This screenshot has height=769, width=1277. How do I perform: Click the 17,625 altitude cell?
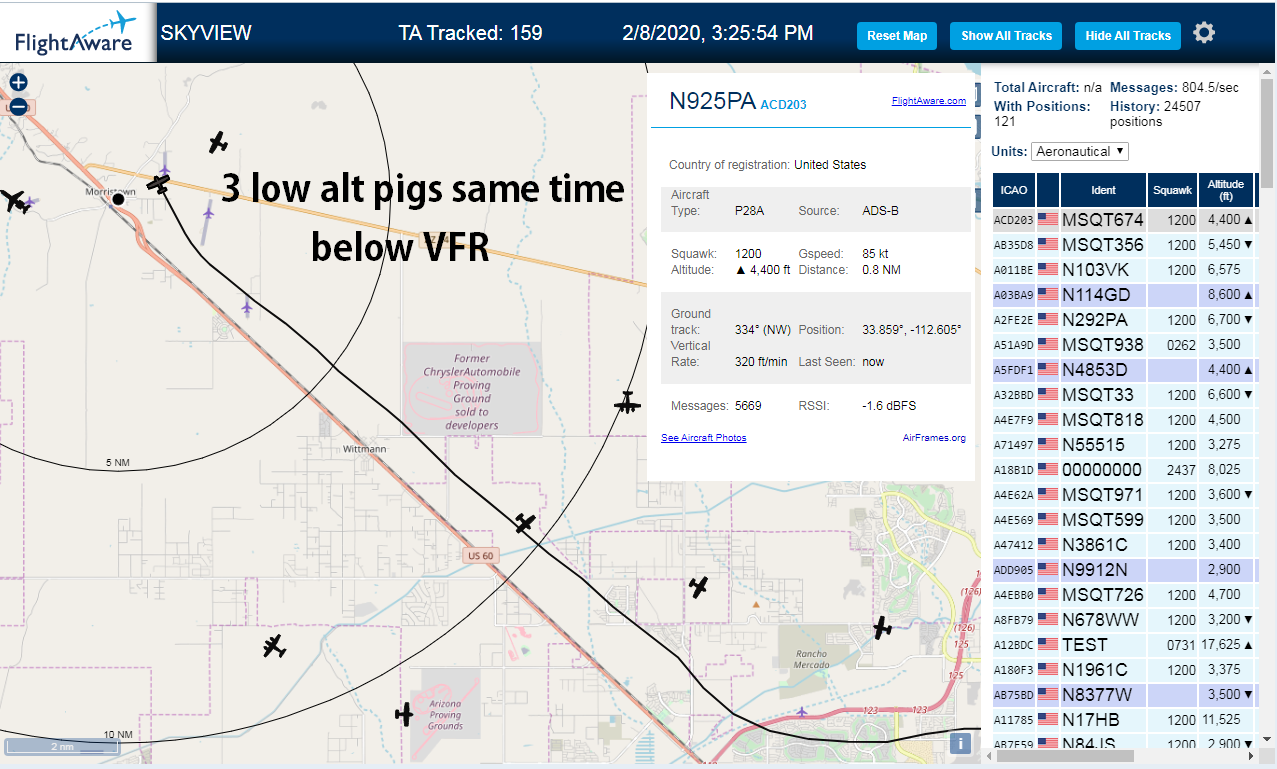[1224, 644]
